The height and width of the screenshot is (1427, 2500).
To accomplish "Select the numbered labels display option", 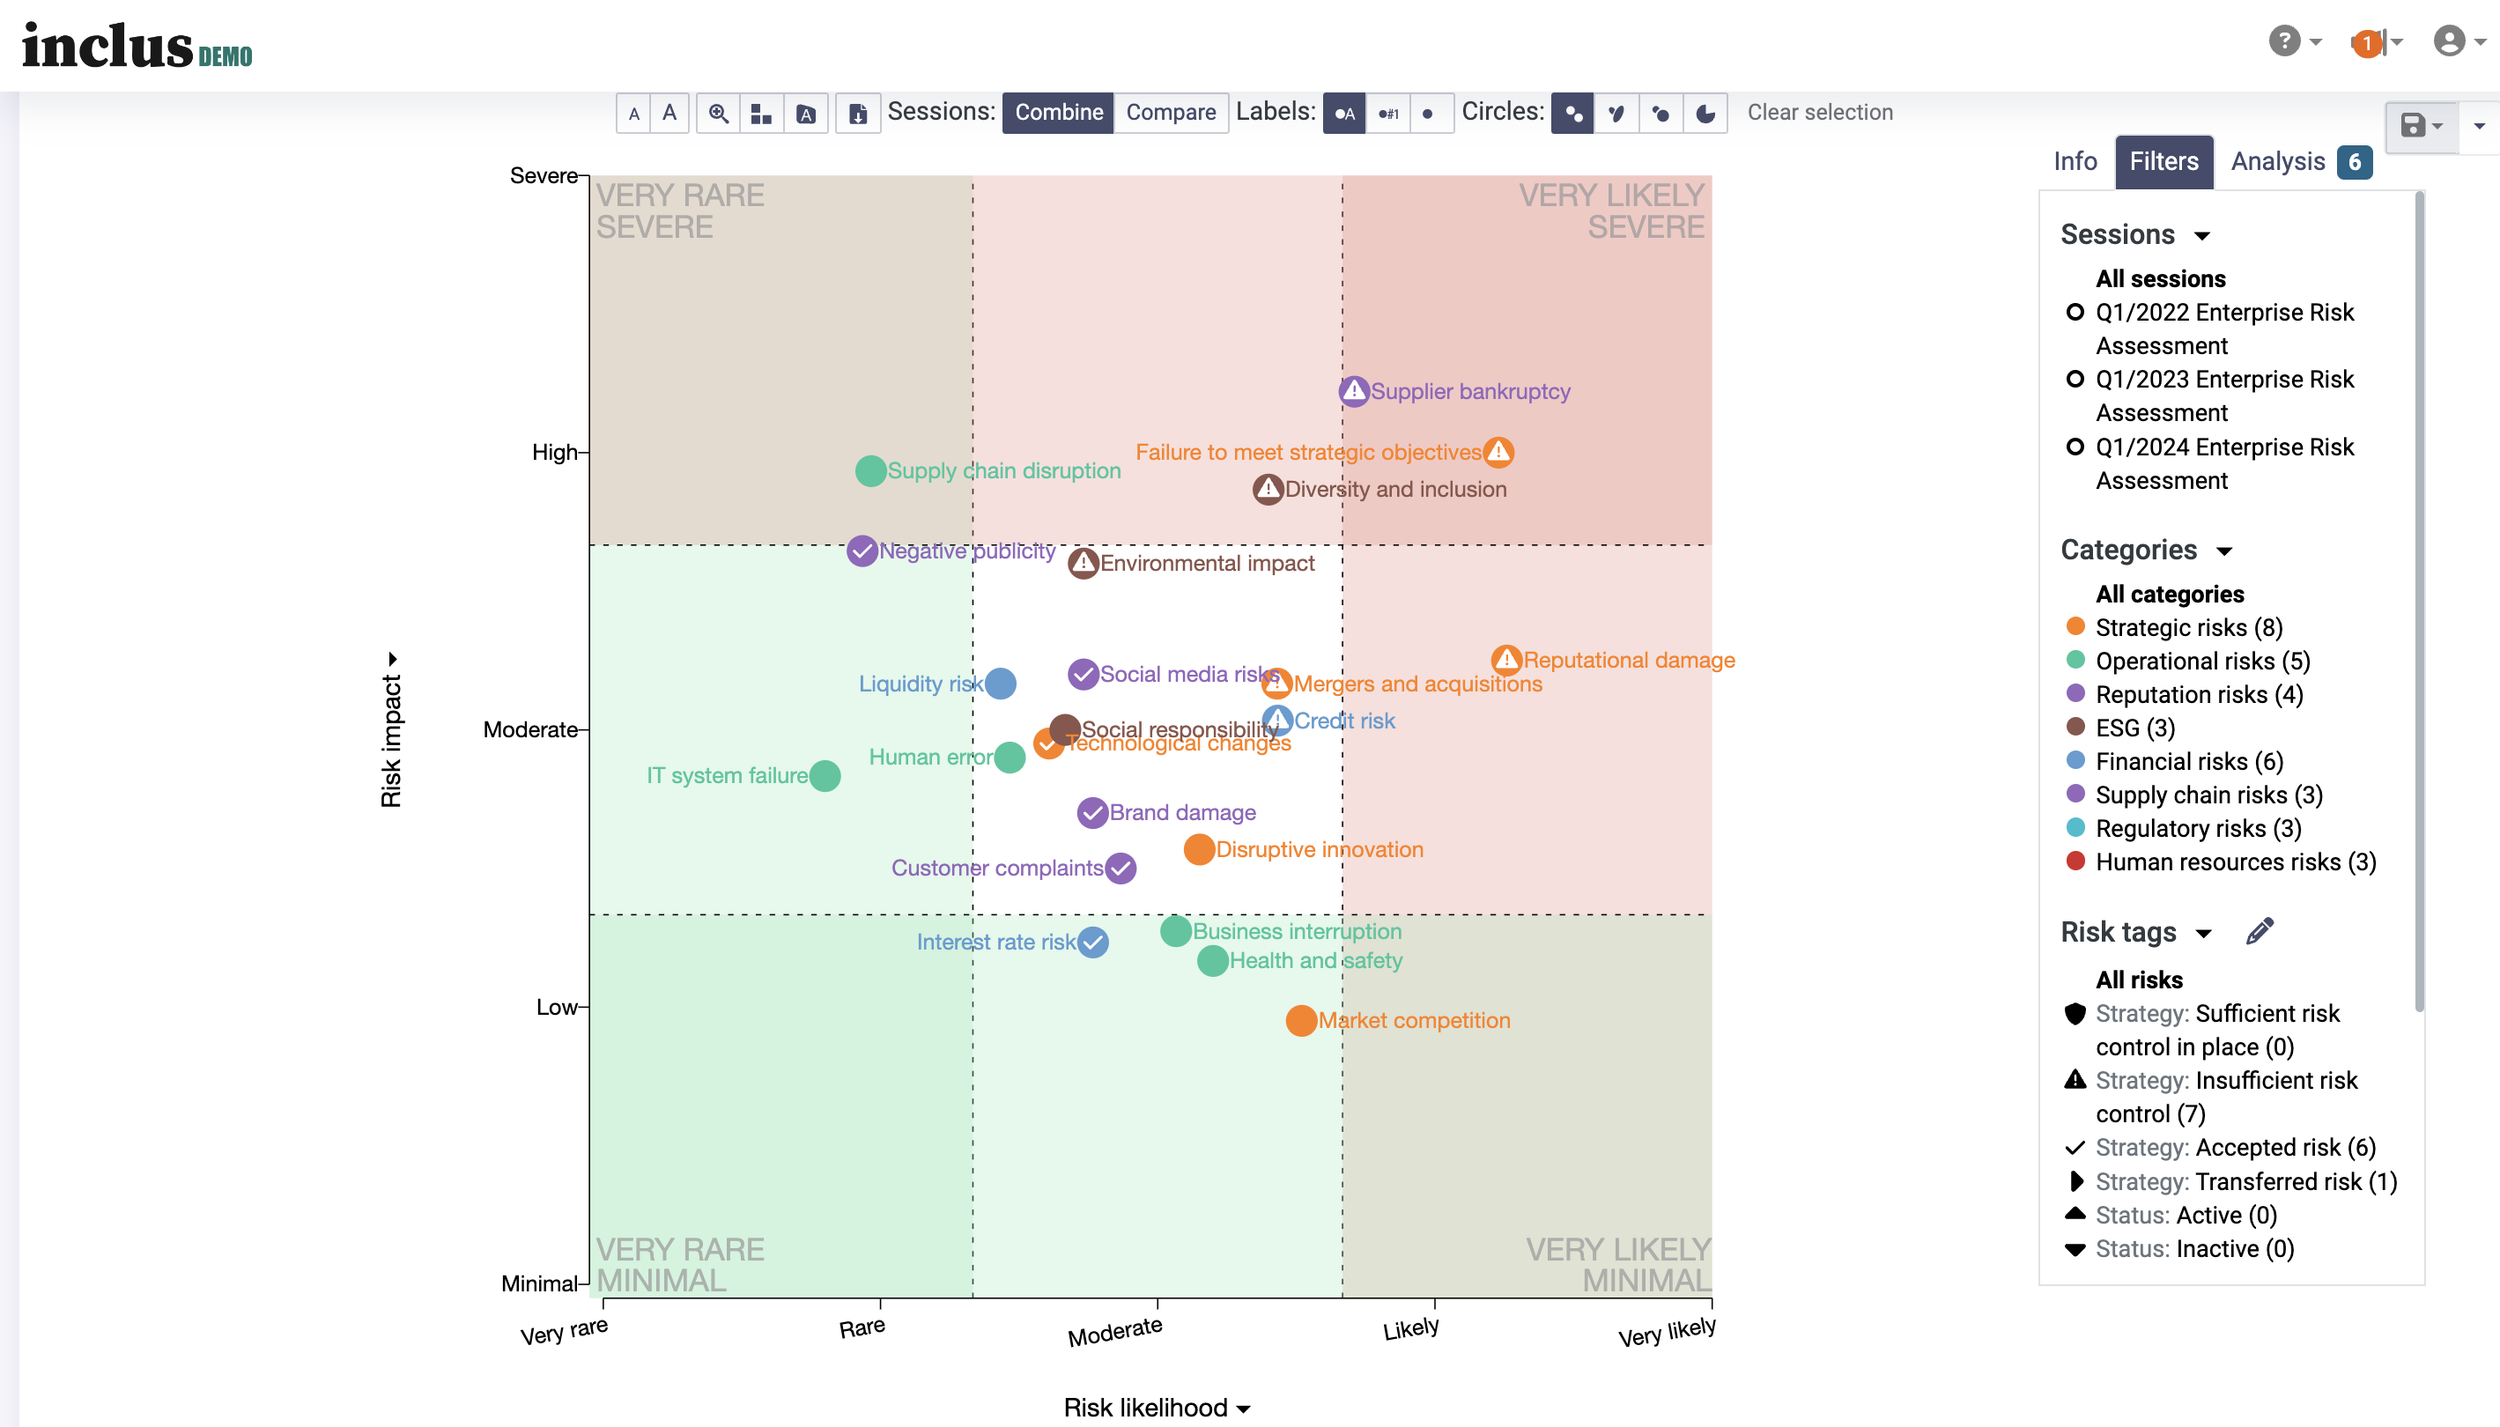I will click(1388, 113).
